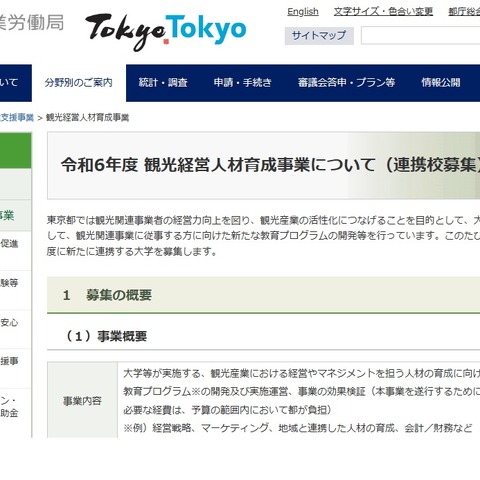Open 文字サイズ・色合い変更 link
Screen dimensions: 480x480
tap(383, 12)
